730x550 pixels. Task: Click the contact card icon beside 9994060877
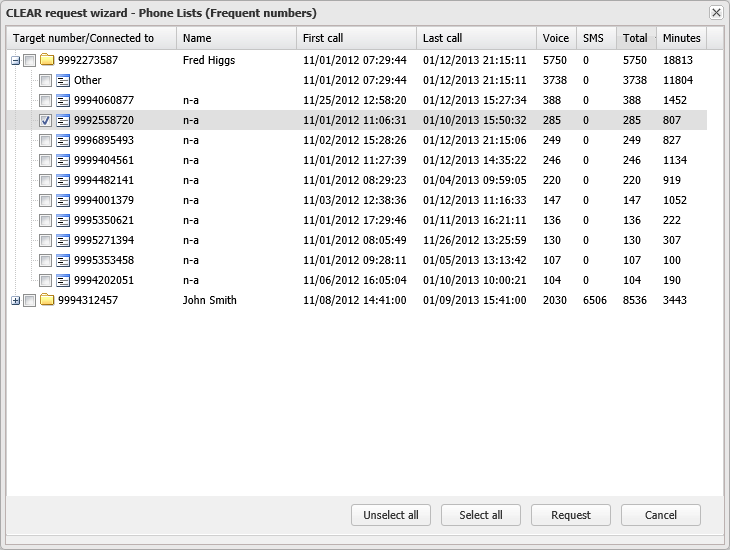(x=63, y=100)
